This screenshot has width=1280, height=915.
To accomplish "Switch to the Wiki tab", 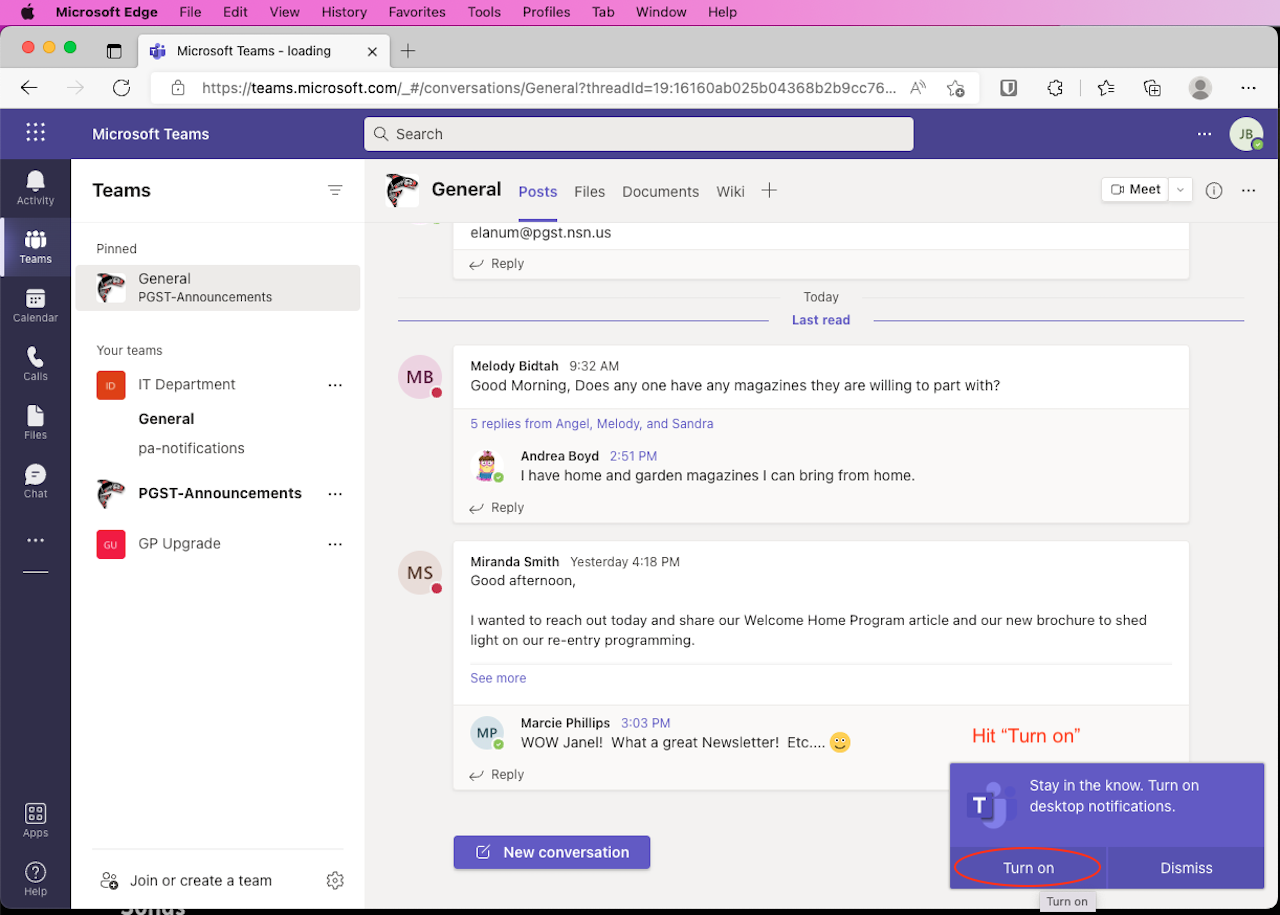I will 730,191.
